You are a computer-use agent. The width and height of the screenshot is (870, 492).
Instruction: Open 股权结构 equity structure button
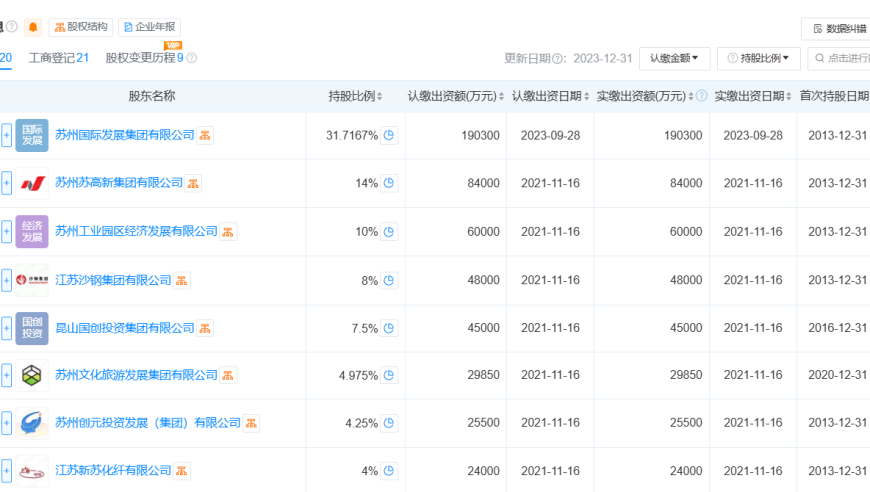coord(80,27)
